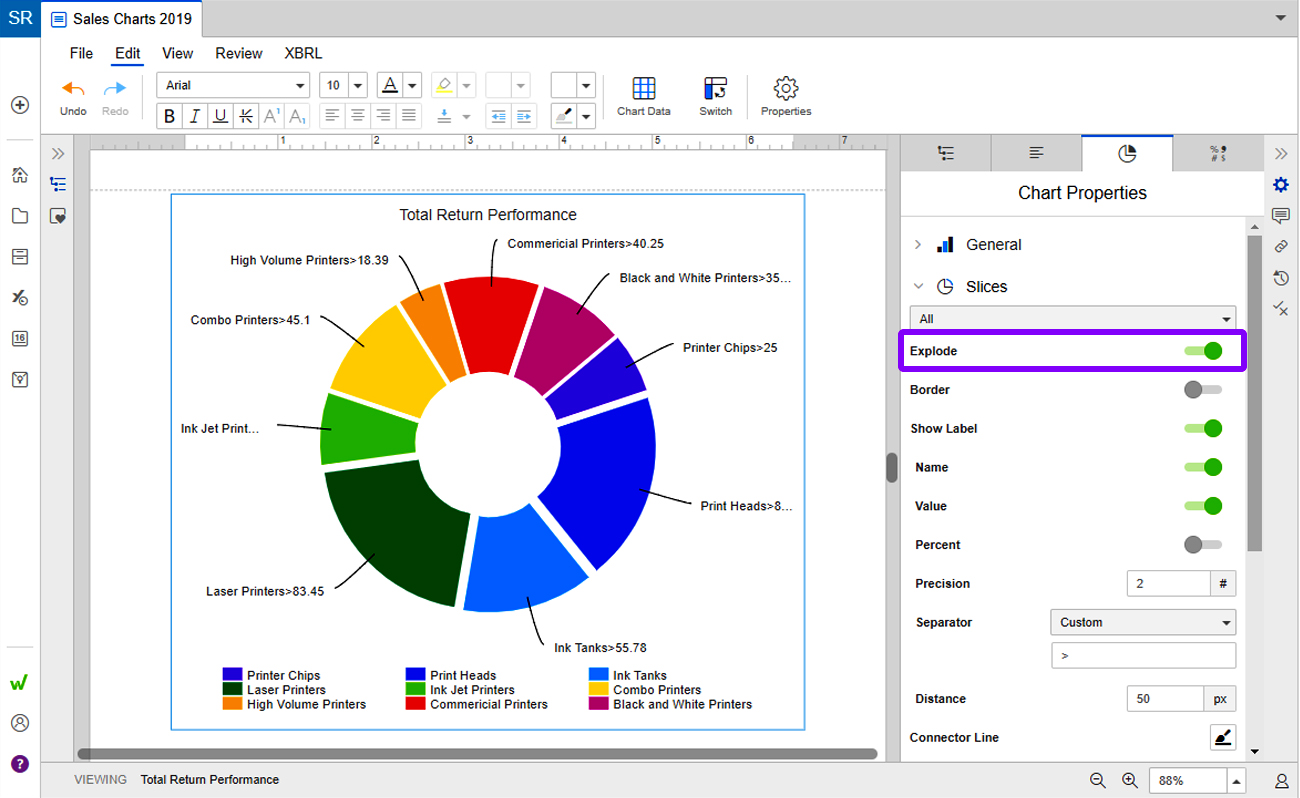Click Connector Line style icon
The image size is (1300, 798).
(x=1223, y=738)
